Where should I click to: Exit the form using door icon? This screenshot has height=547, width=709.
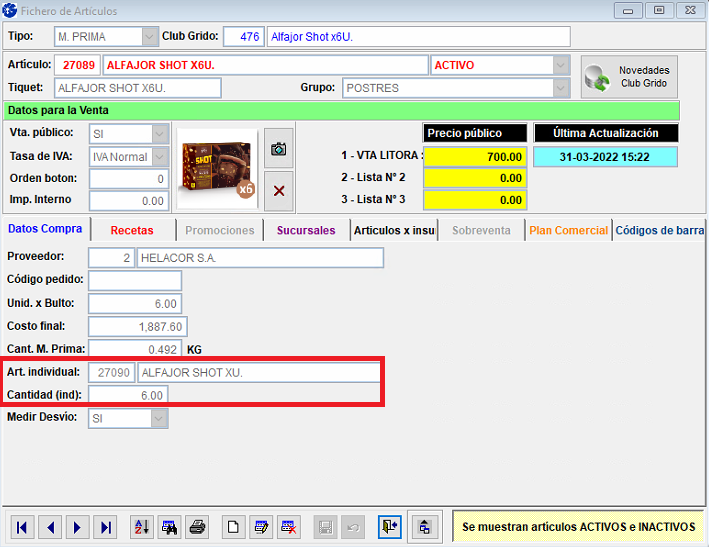coord(389,527)
